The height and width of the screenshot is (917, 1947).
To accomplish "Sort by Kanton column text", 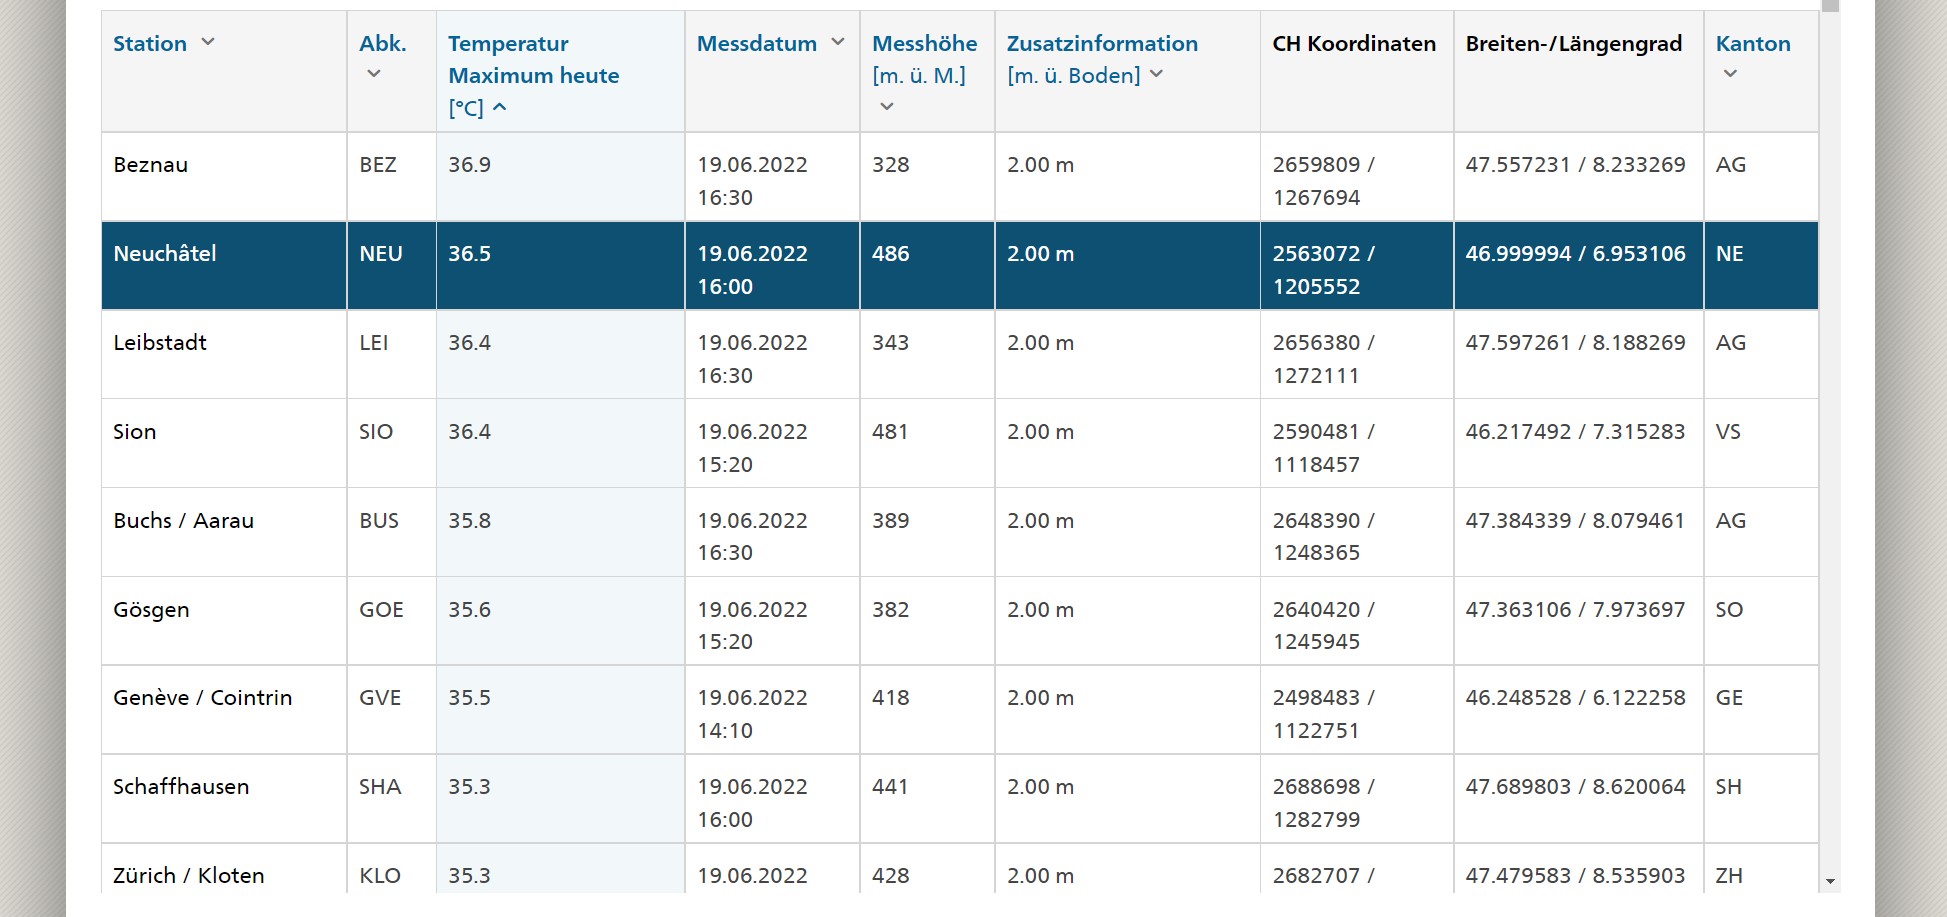I will (x=1752, y=44).
